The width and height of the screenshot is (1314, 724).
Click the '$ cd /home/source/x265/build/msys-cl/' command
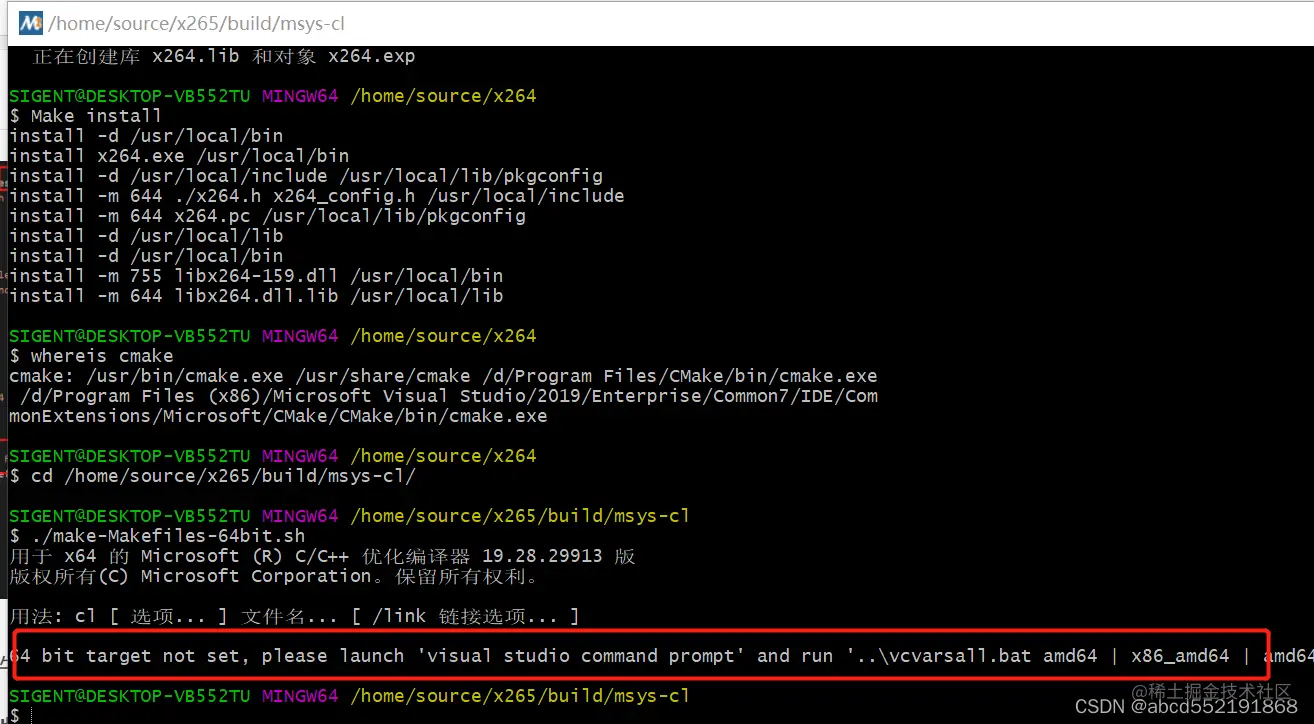pyautogui.click(x=212, y=476)
